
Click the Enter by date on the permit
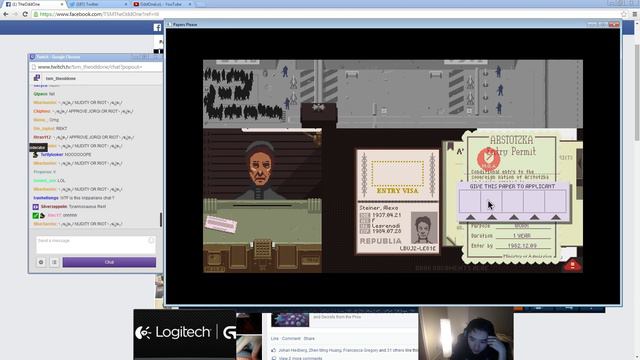[522, 246]
